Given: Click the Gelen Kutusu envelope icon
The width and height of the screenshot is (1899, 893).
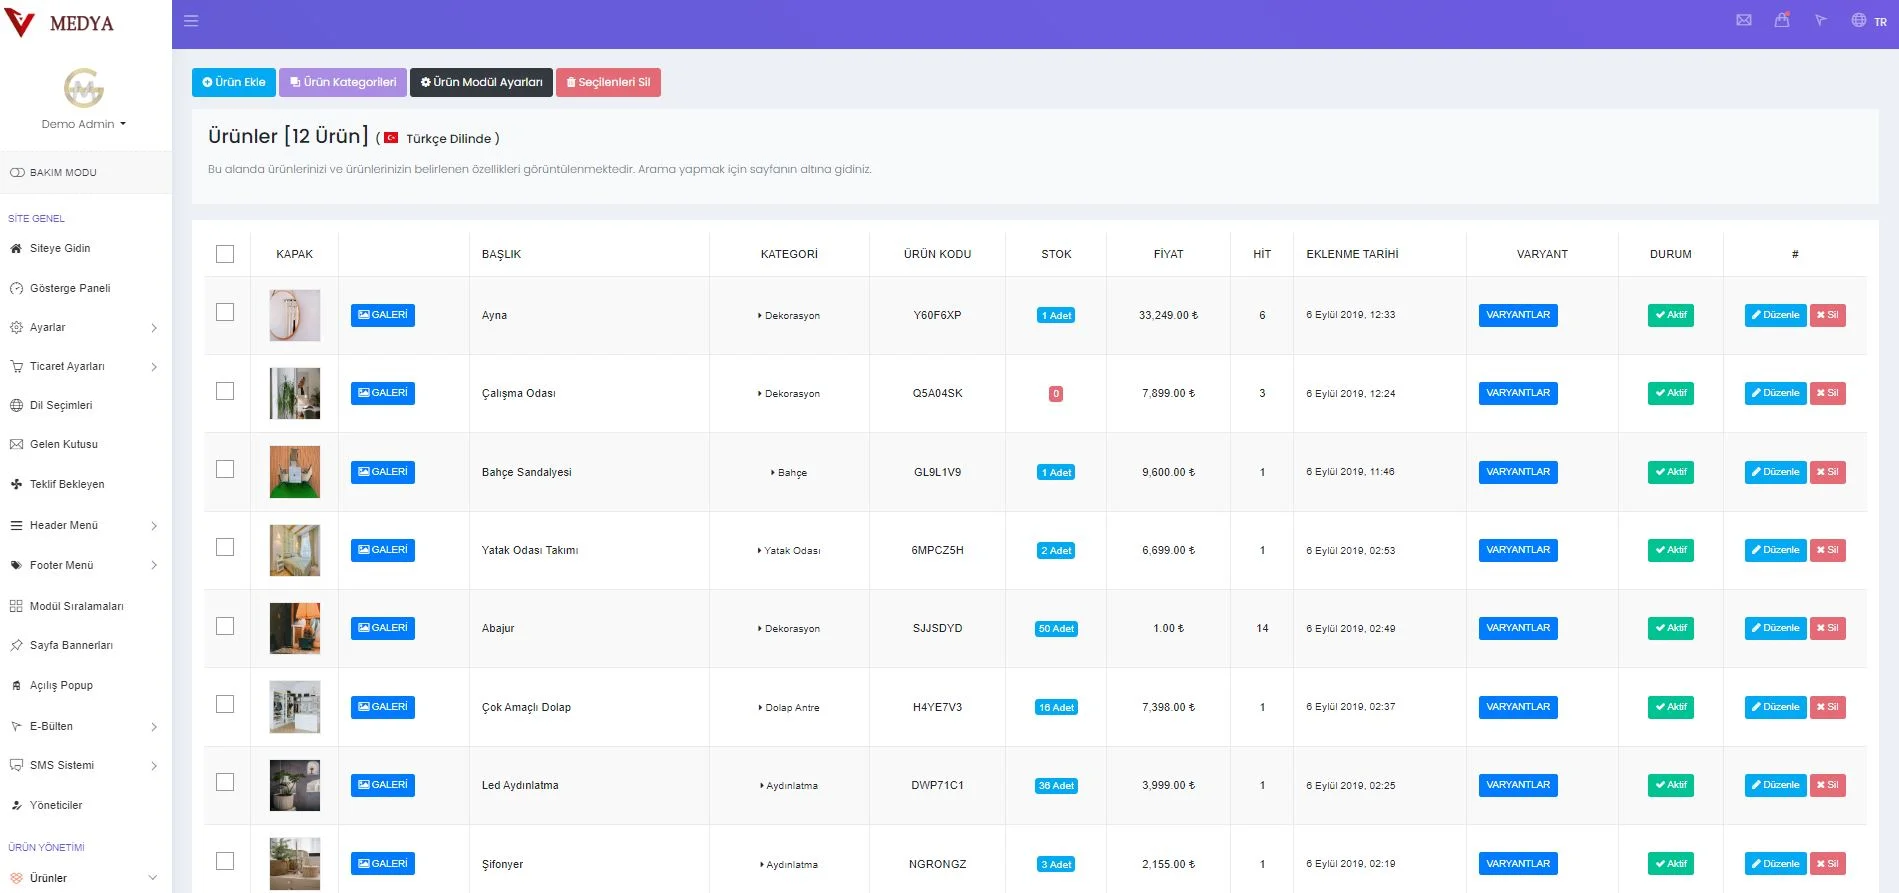Looking at the screenshot, I should (16, 444).
